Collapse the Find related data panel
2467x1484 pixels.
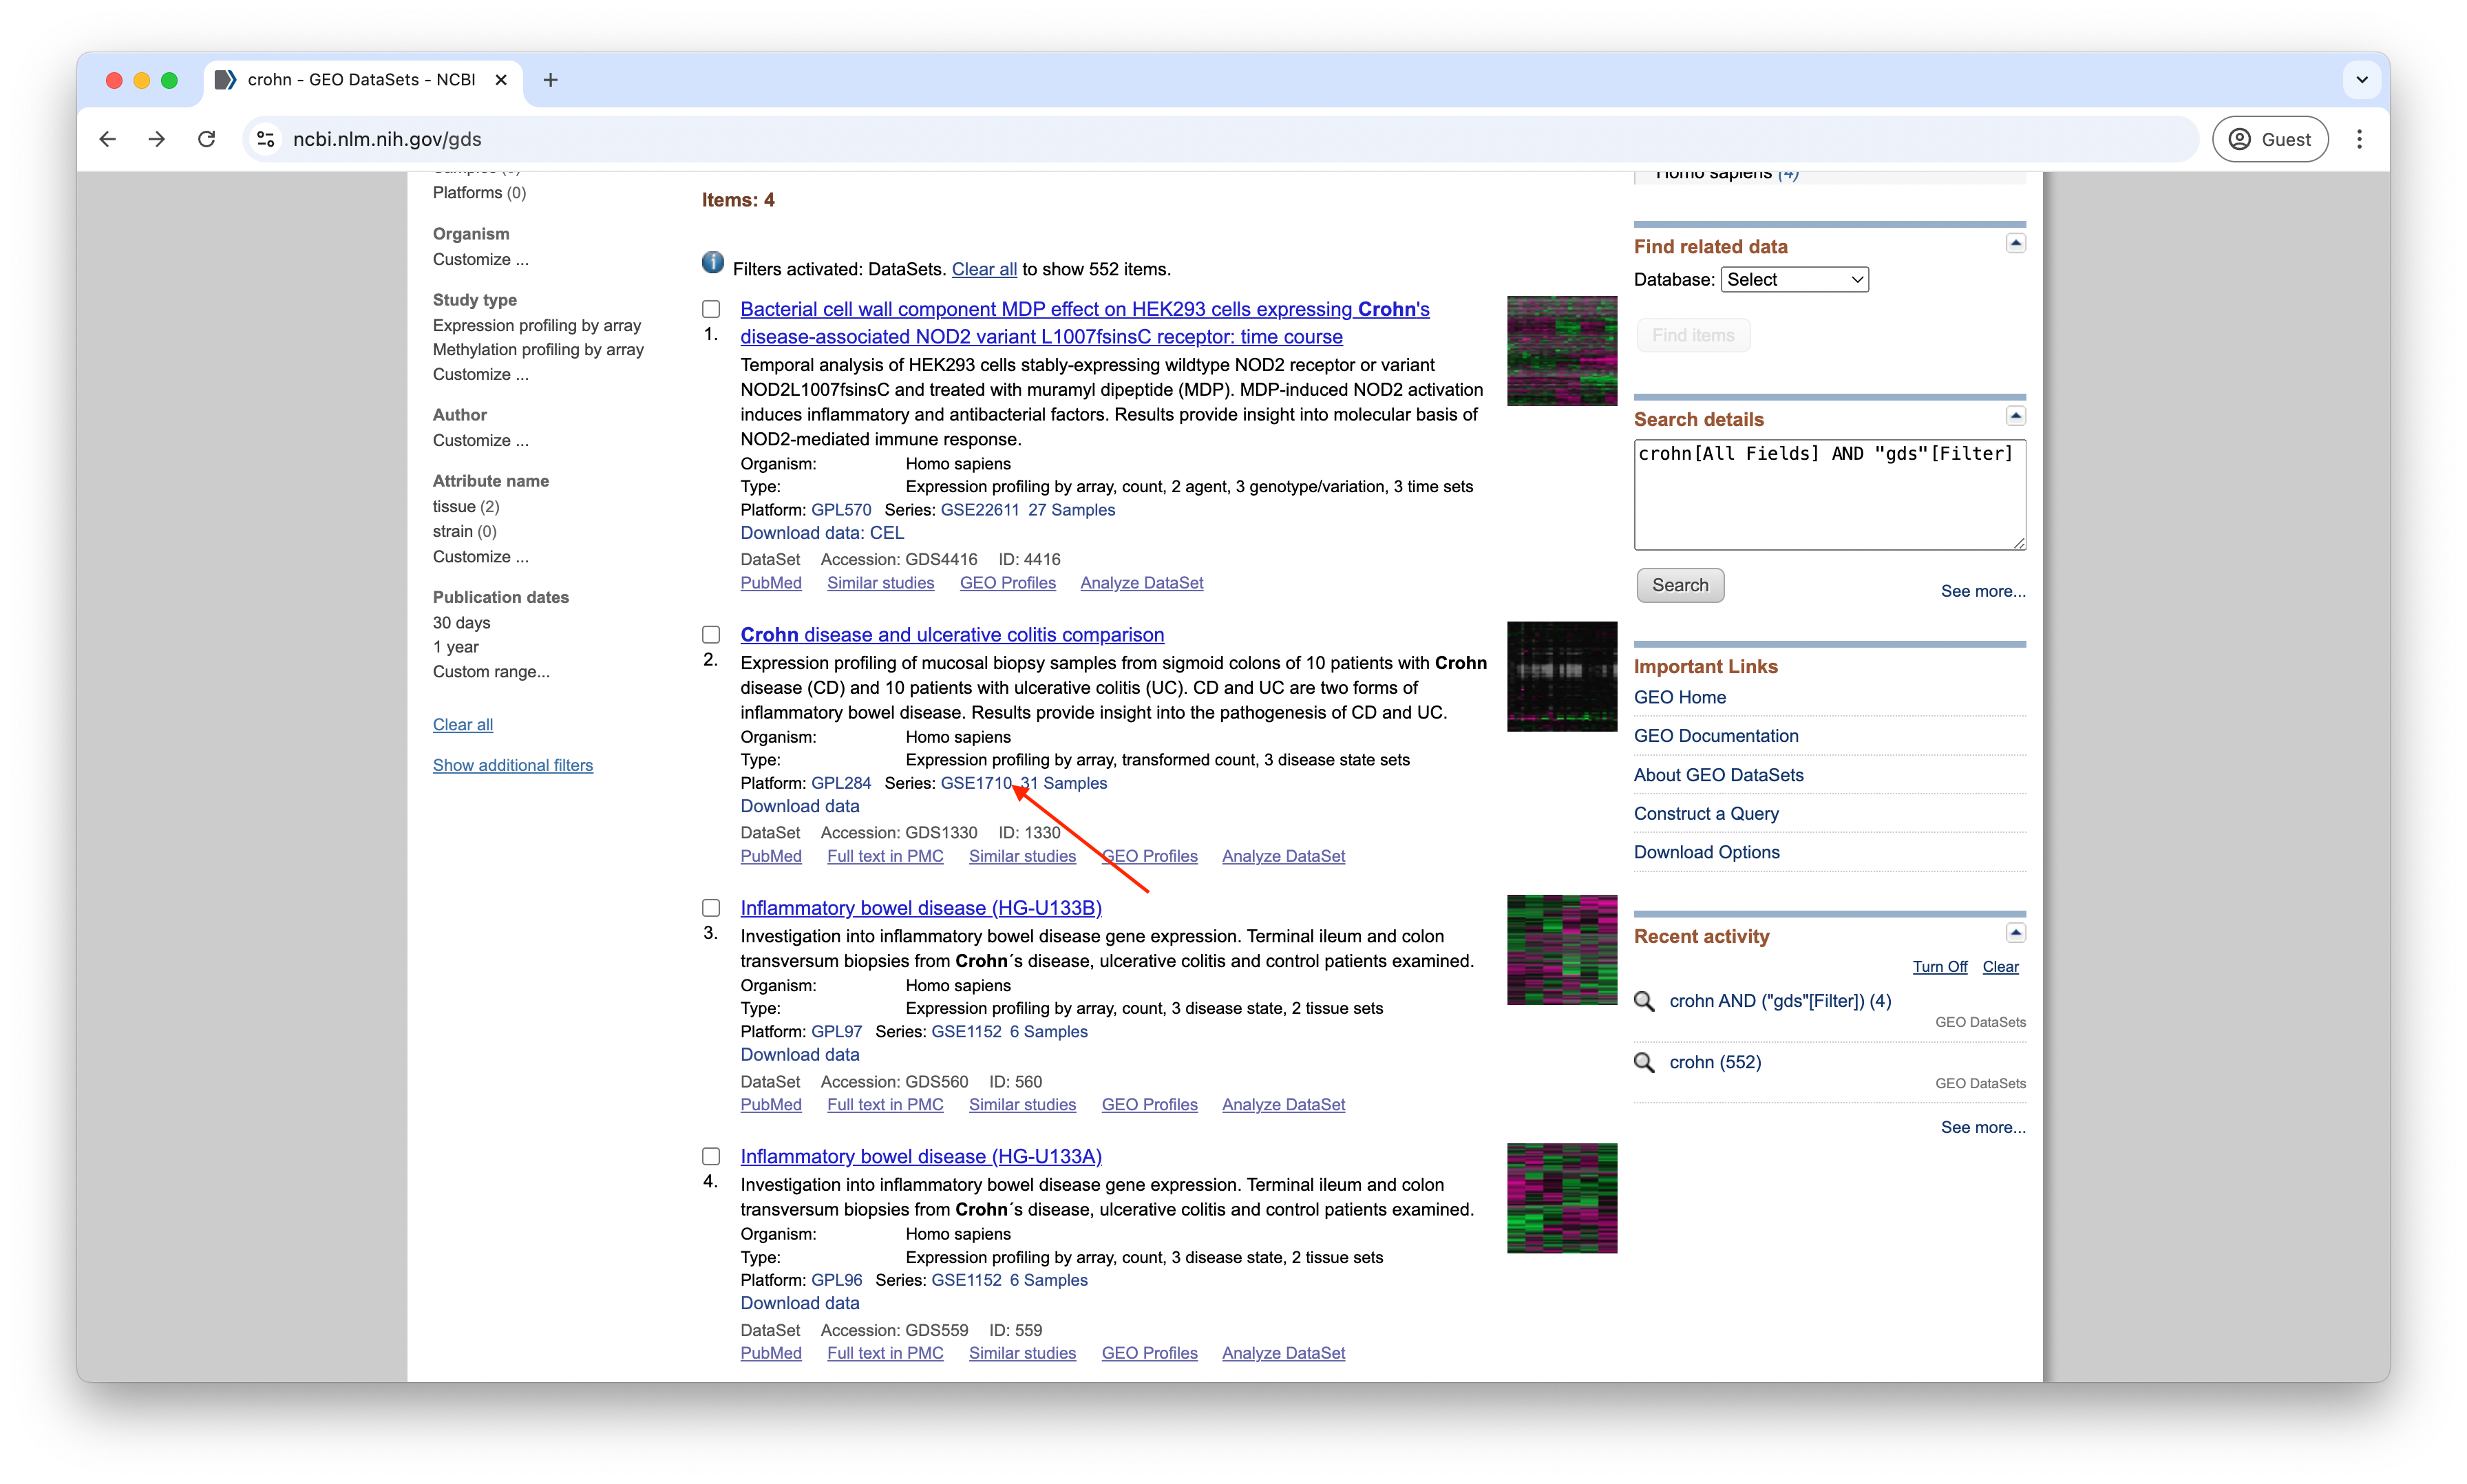point(2016,243)
